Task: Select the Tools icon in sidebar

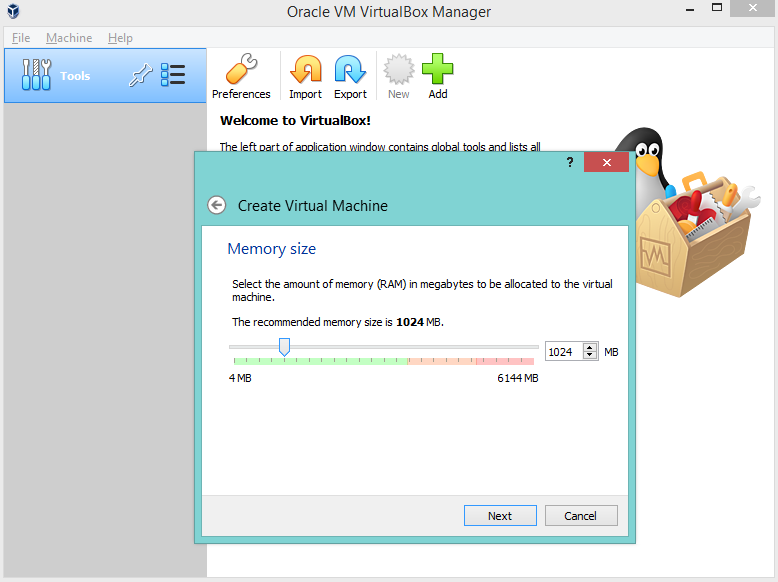Action: click(x=36, y=75)
